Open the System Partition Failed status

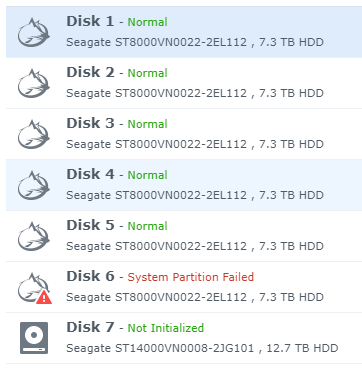point(191,277)
